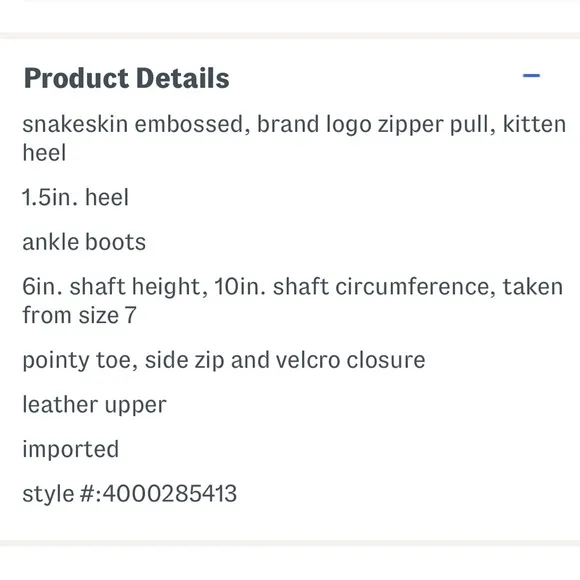This screenshot has height=580, width=580.
Task: Click the word Details in the heading
Action: point(183,78)
